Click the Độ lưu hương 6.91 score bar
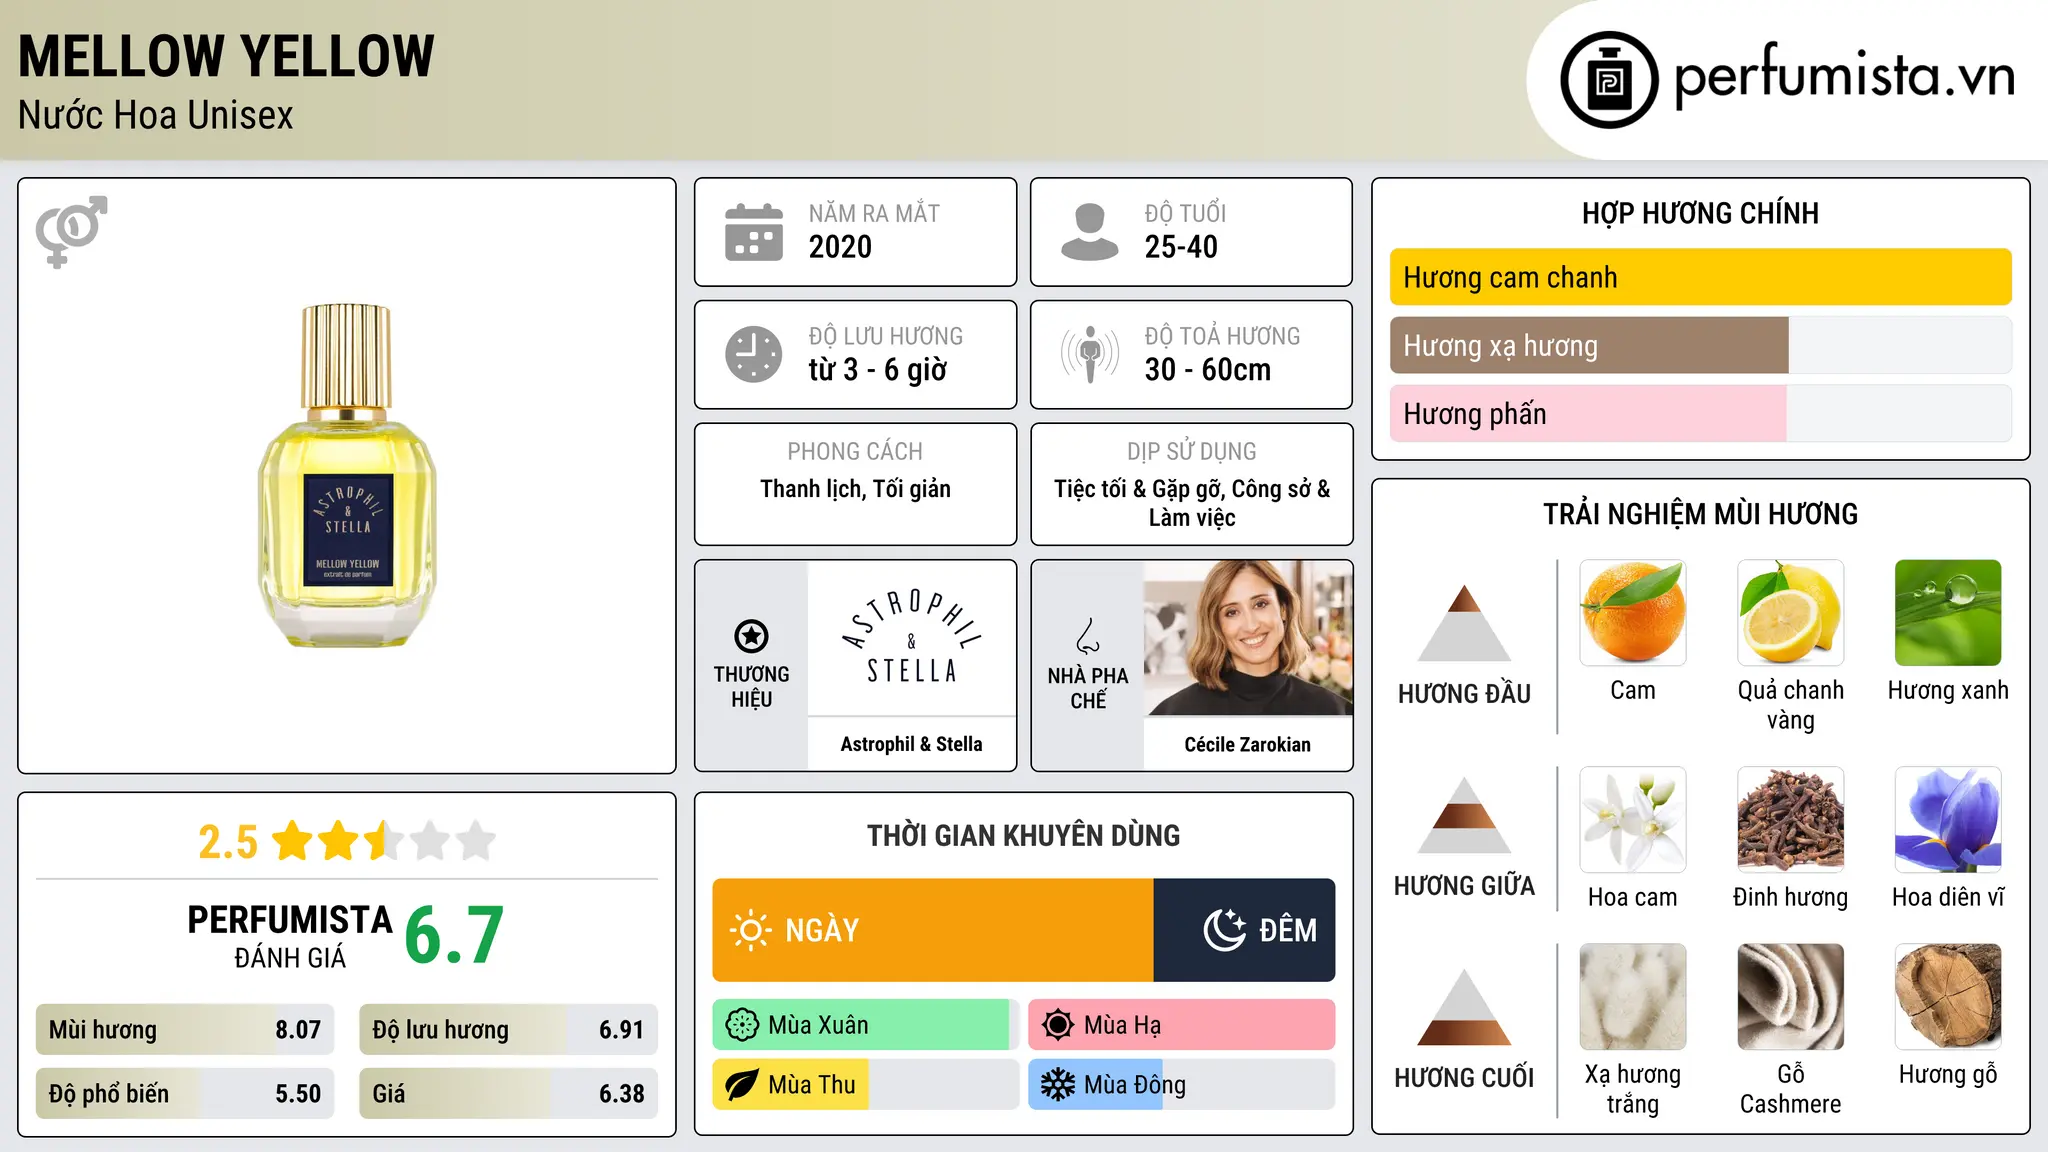 [x=508, y=1029]
